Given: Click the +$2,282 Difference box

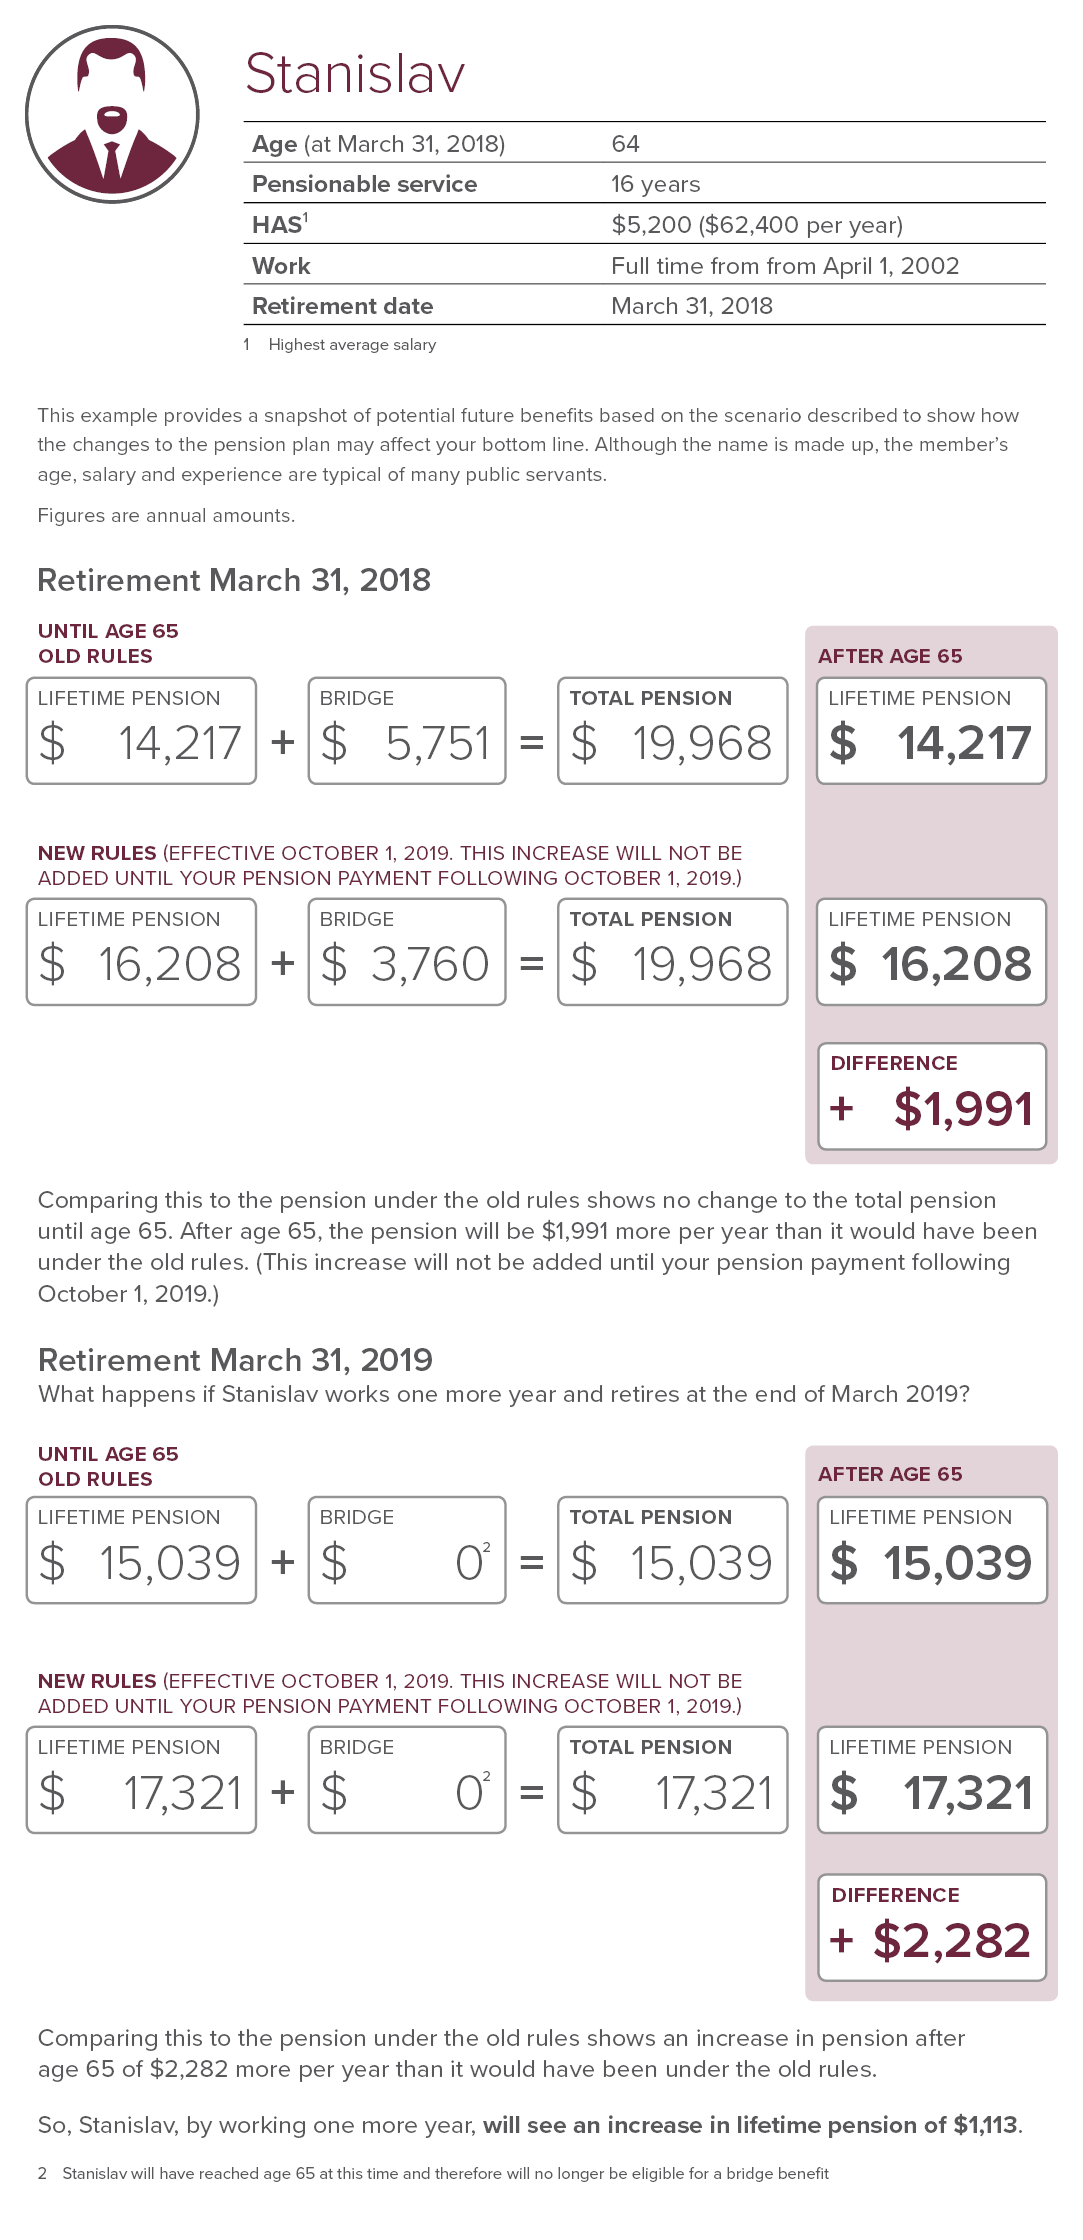Looking at the screenshot, I should point(931,1927).
